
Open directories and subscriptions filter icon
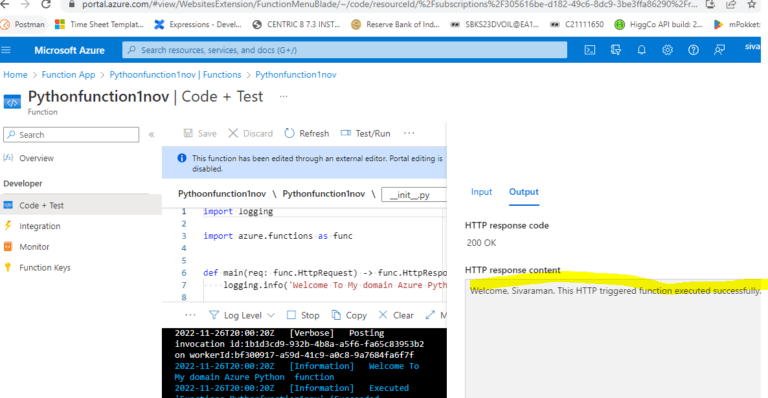616,50
